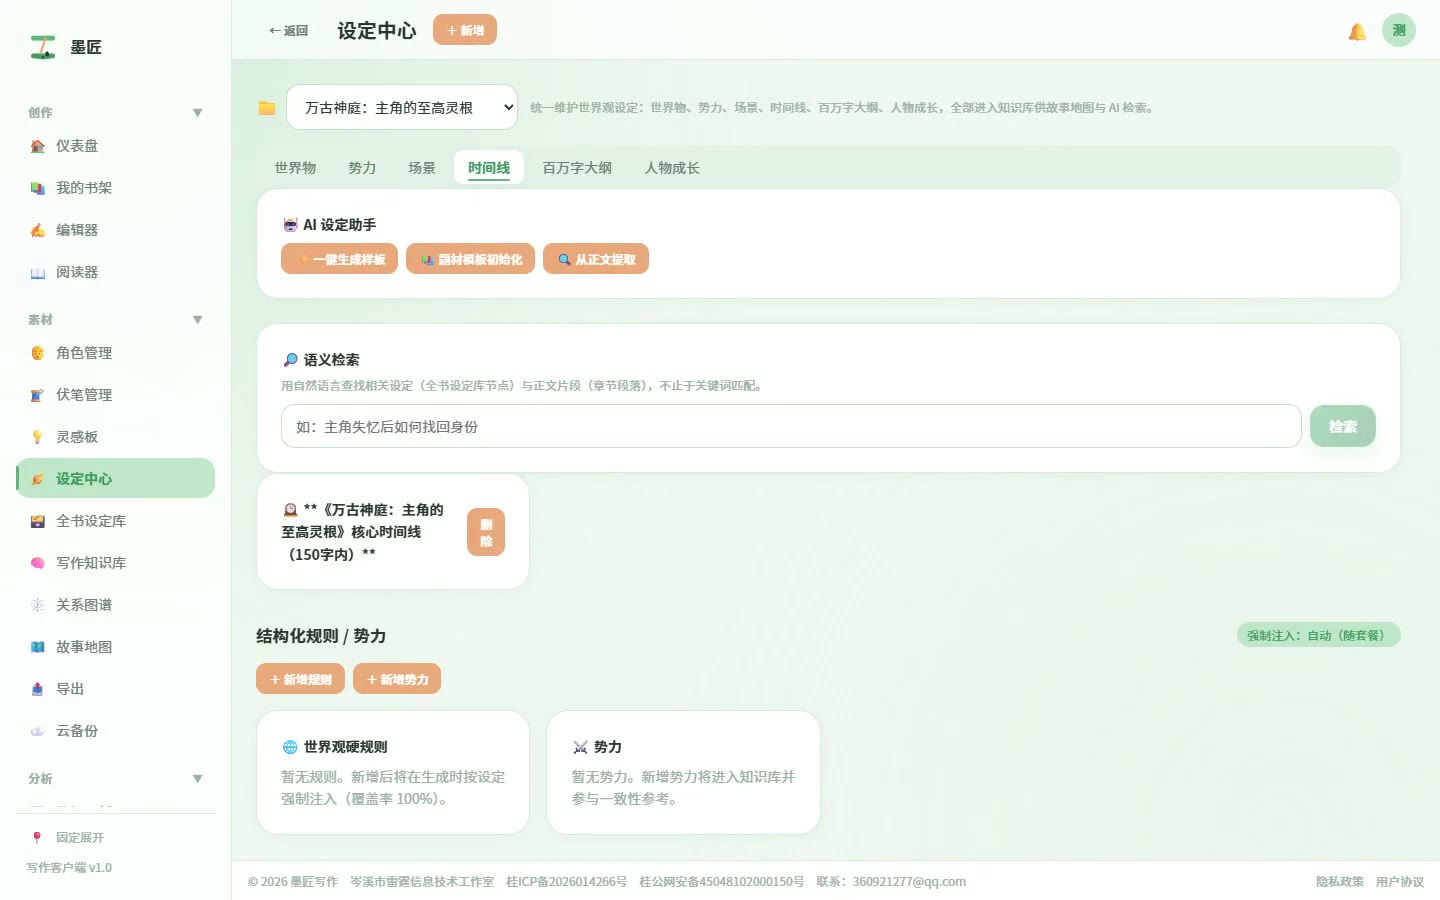
Task: Click the 新增 button in header
Action: [465, 30]
